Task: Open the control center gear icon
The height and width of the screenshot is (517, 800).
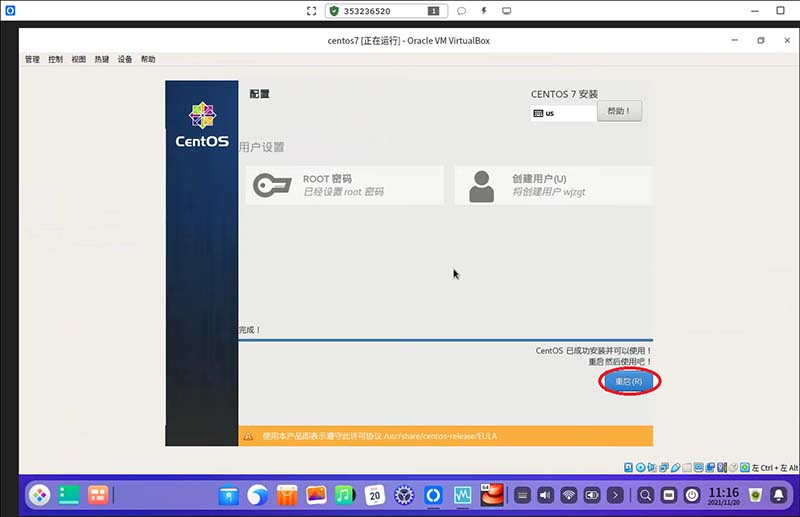Action: pyautogui.click(x=404, y=495)
